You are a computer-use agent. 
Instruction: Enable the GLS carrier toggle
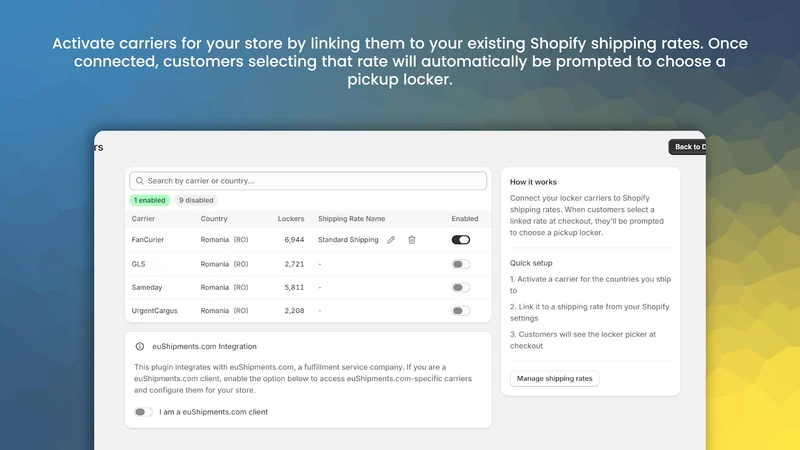point(461,264)
